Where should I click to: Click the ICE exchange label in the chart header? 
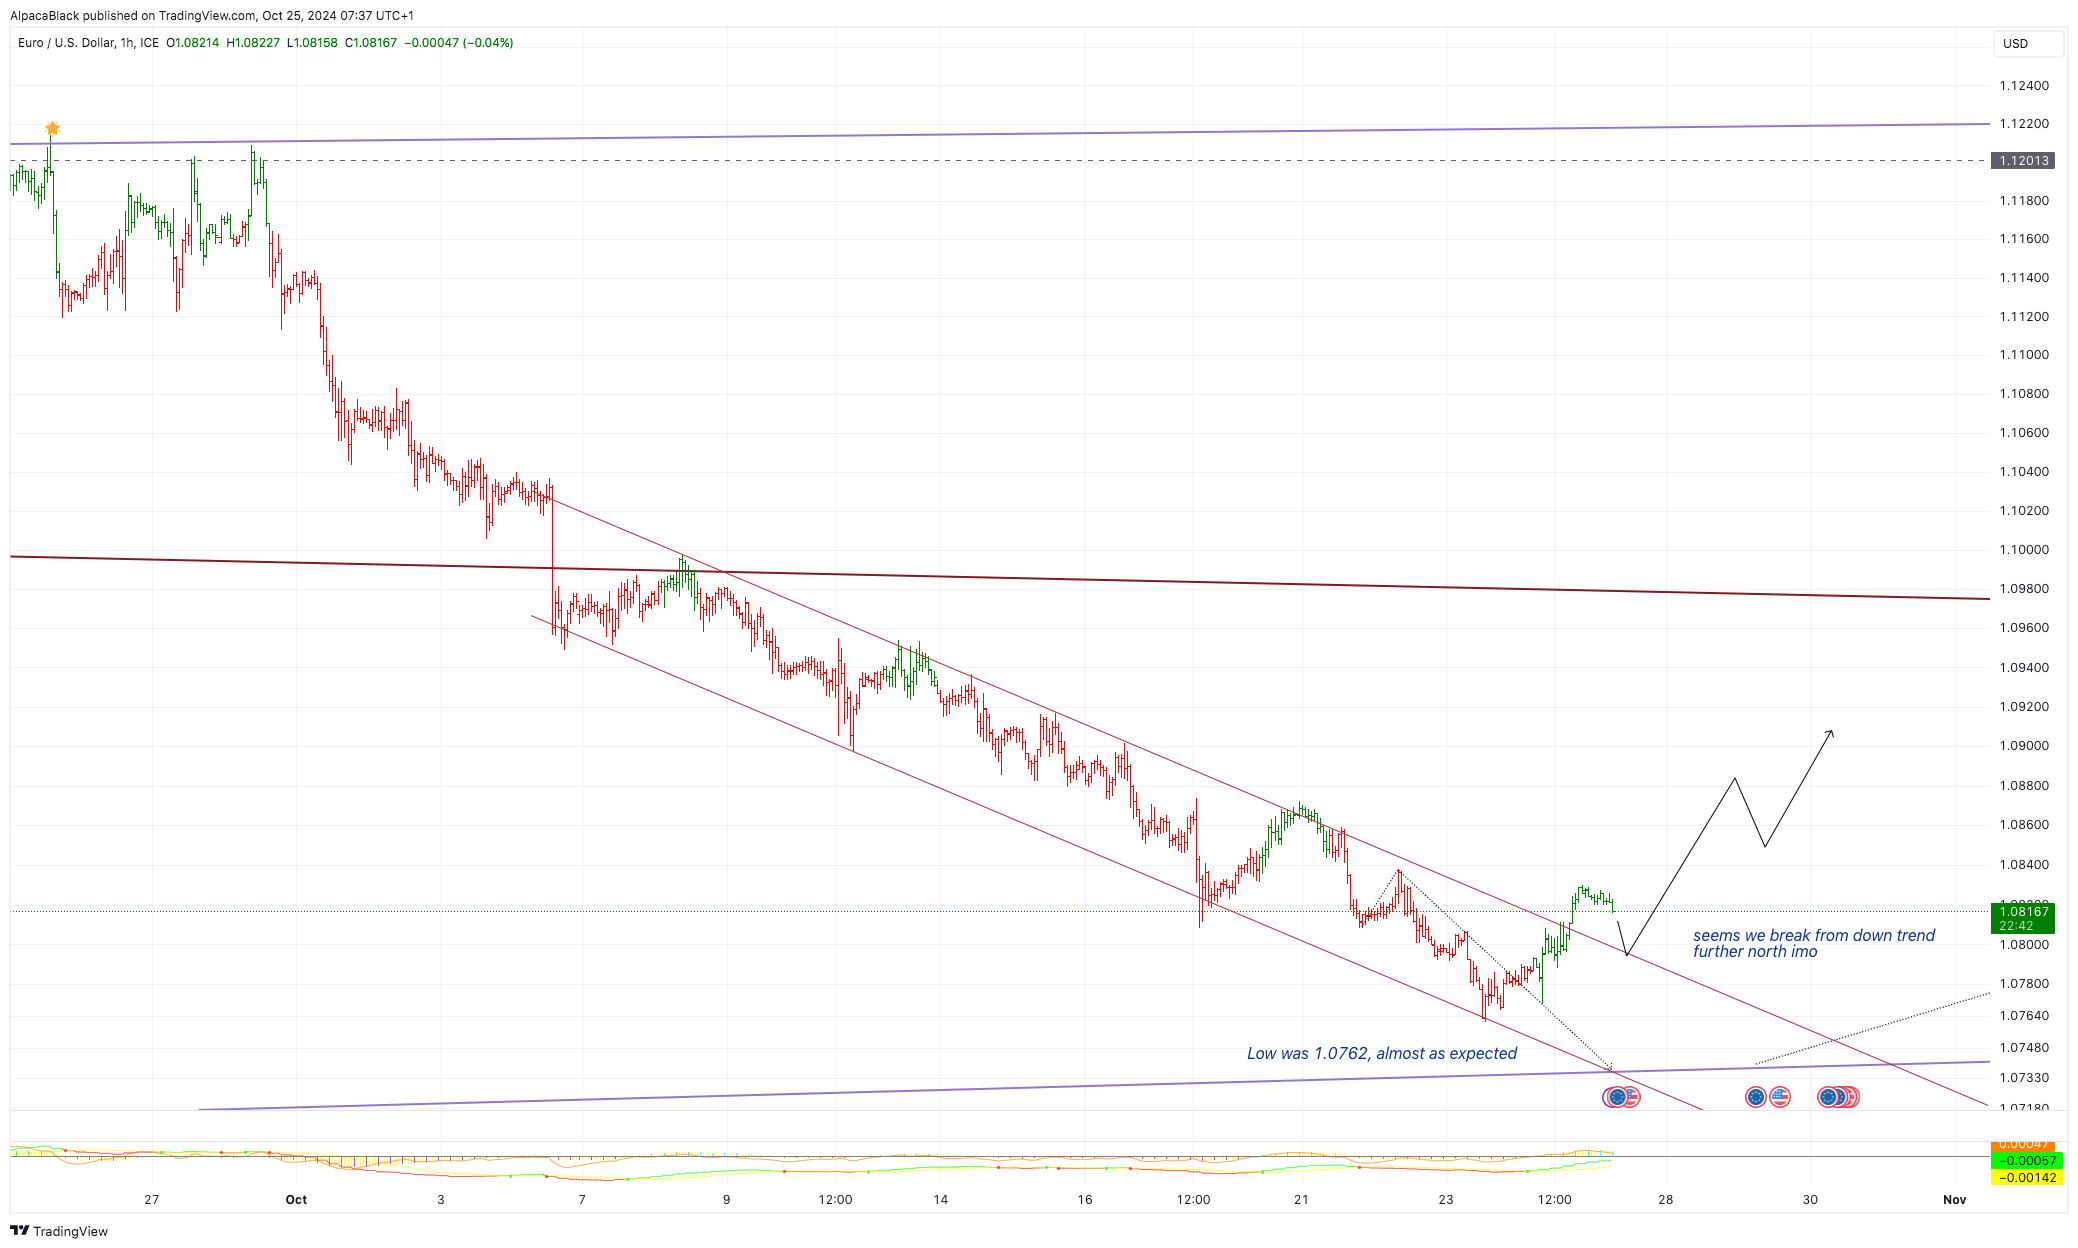(x=149, y=43)
